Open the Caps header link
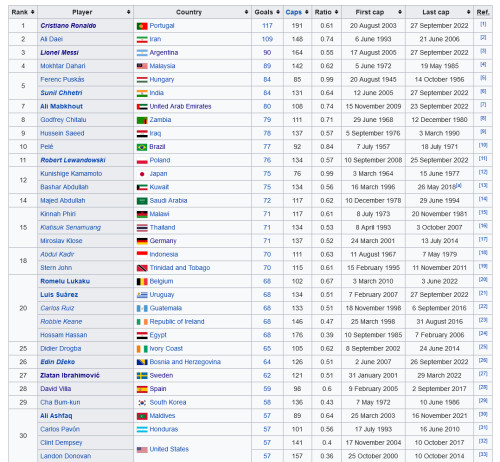 pyautogui.click(x=293, y=12)
